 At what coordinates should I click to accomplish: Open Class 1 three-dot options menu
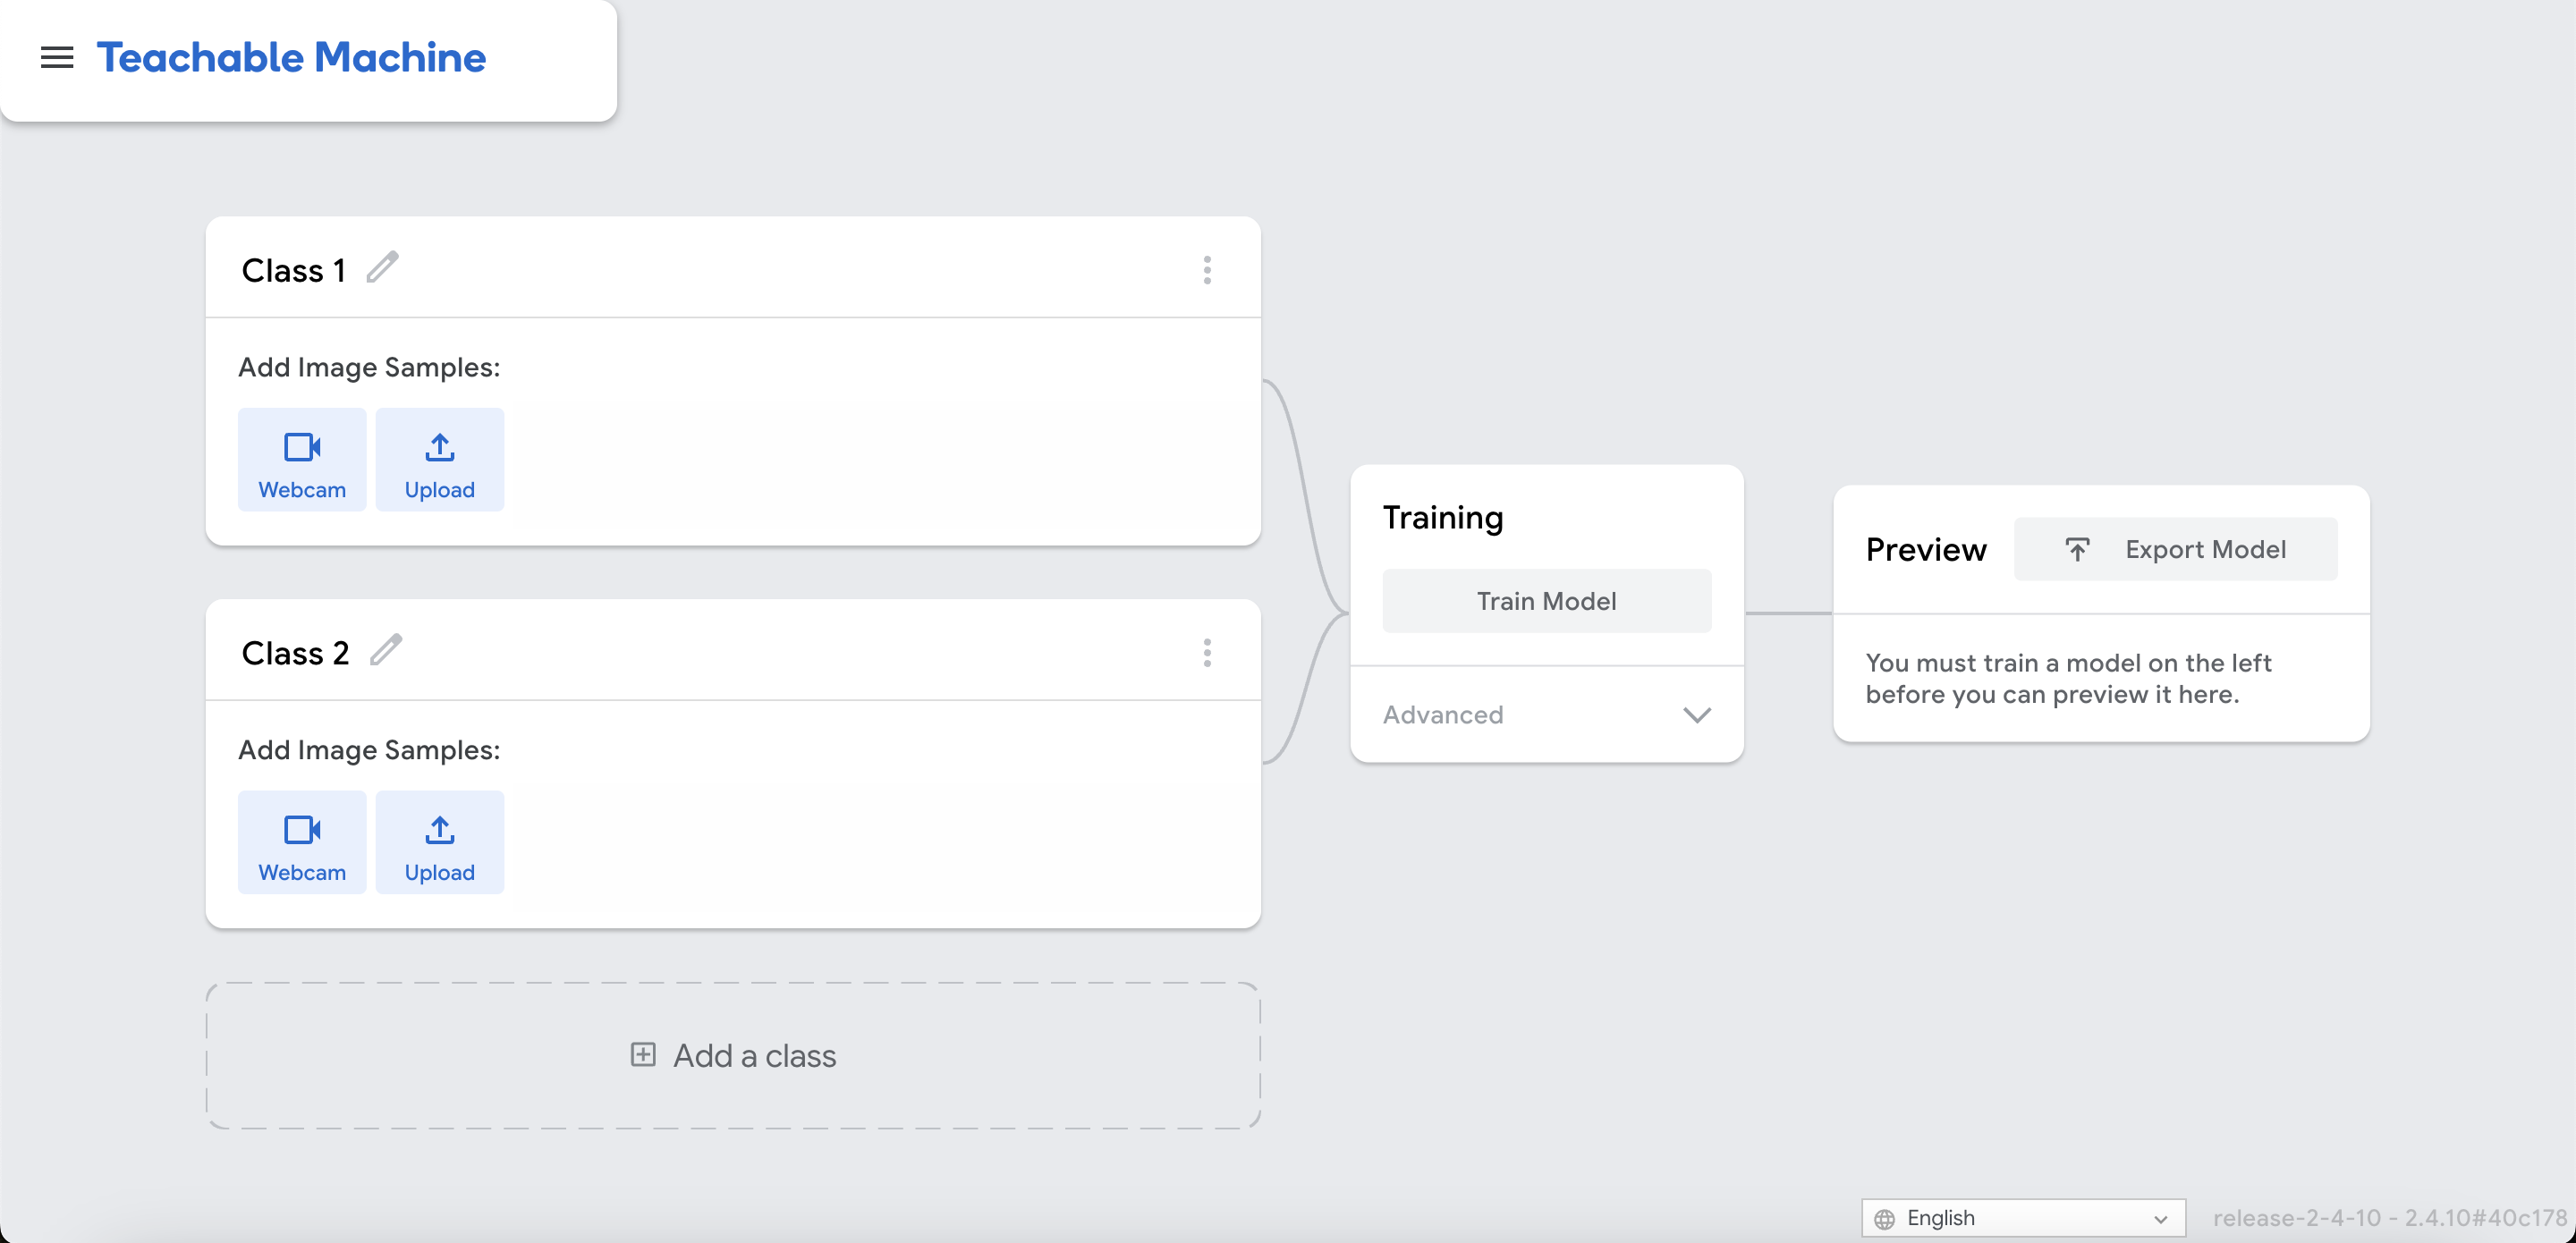click(x=1207, y=270)
